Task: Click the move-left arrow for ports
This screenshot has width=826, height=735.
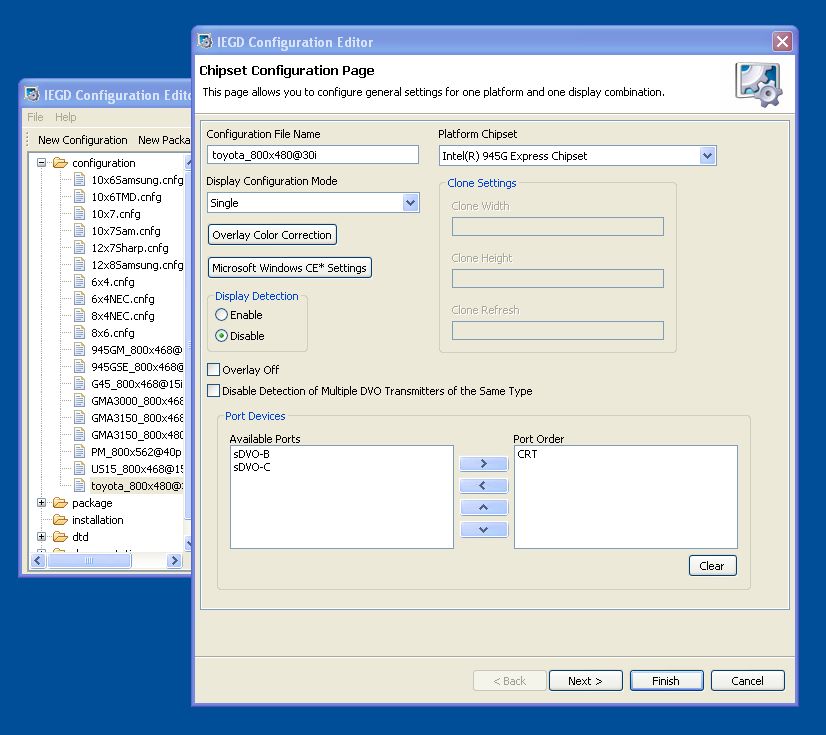Action: point(484,486)
